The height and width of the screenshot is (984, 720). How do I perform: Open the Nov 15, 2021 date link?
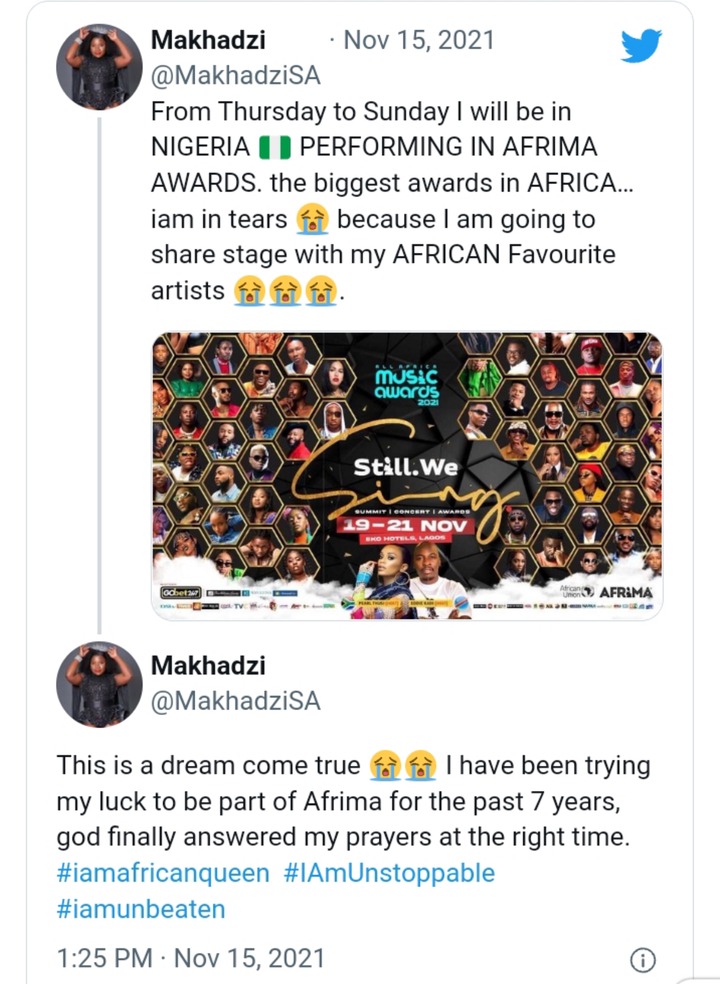(419, 40)
